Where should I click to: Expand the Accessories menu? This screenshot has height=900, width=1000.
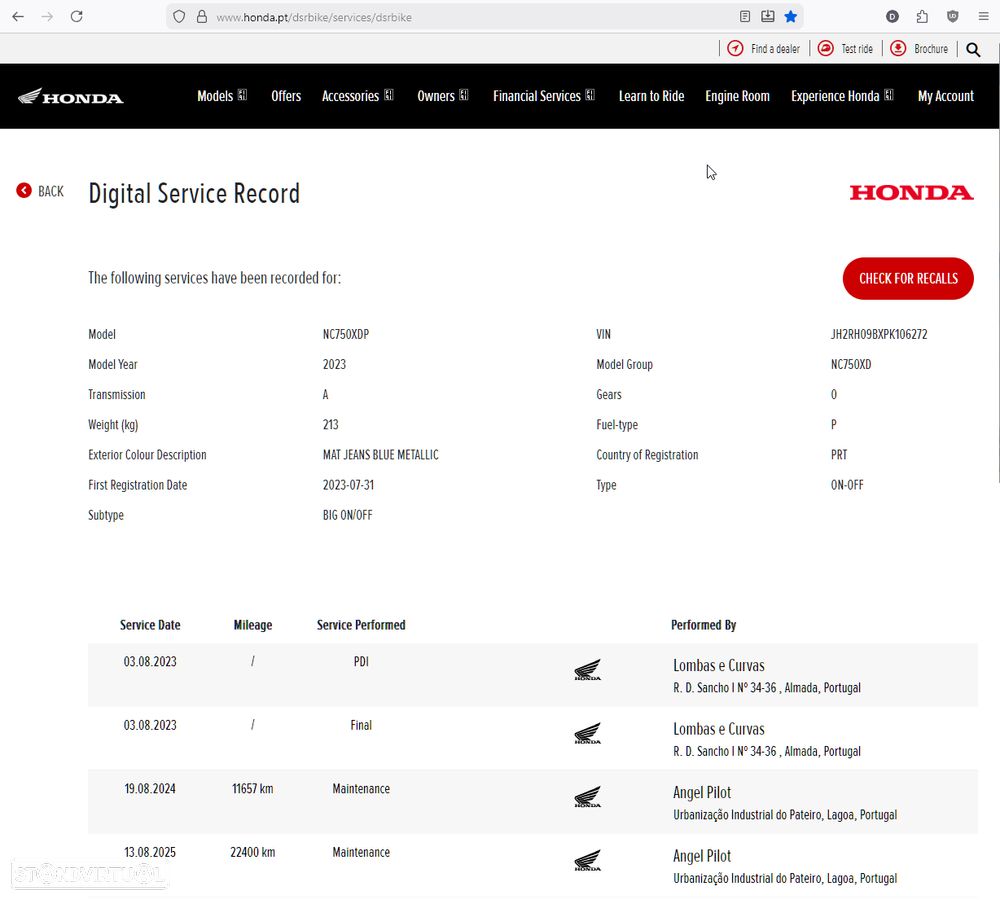(x=357, y=96)
